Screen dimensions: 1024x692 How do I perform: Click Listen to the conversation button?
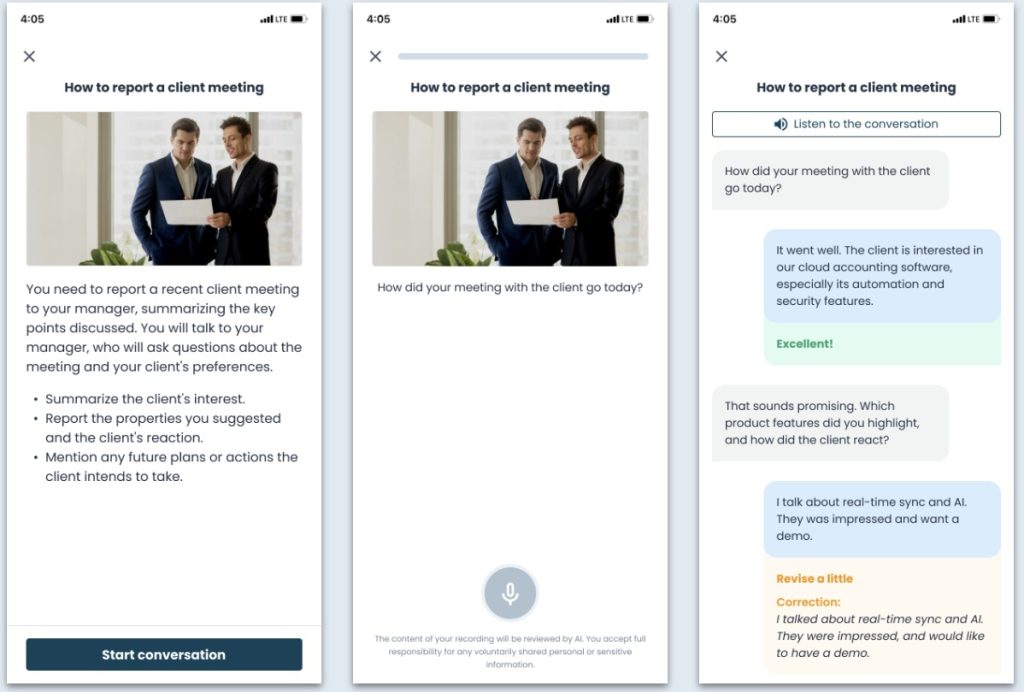(856, 124)
